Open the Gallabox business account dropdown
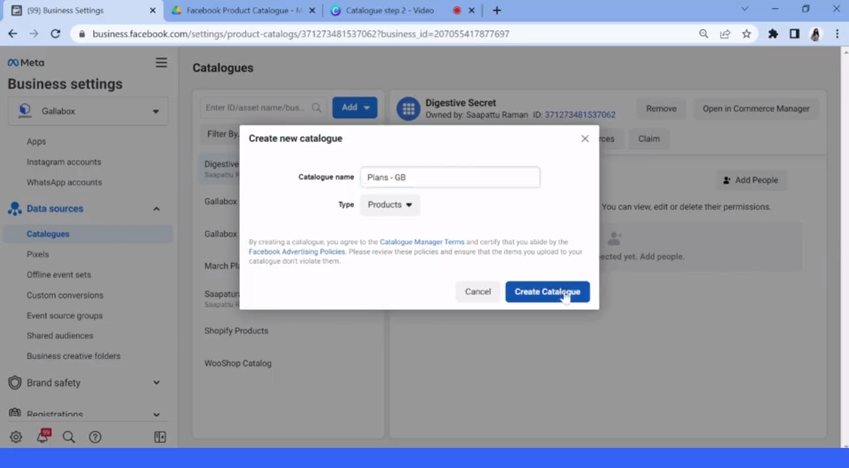849x468 pixels. pyautogui.click(x=88, y=111)
